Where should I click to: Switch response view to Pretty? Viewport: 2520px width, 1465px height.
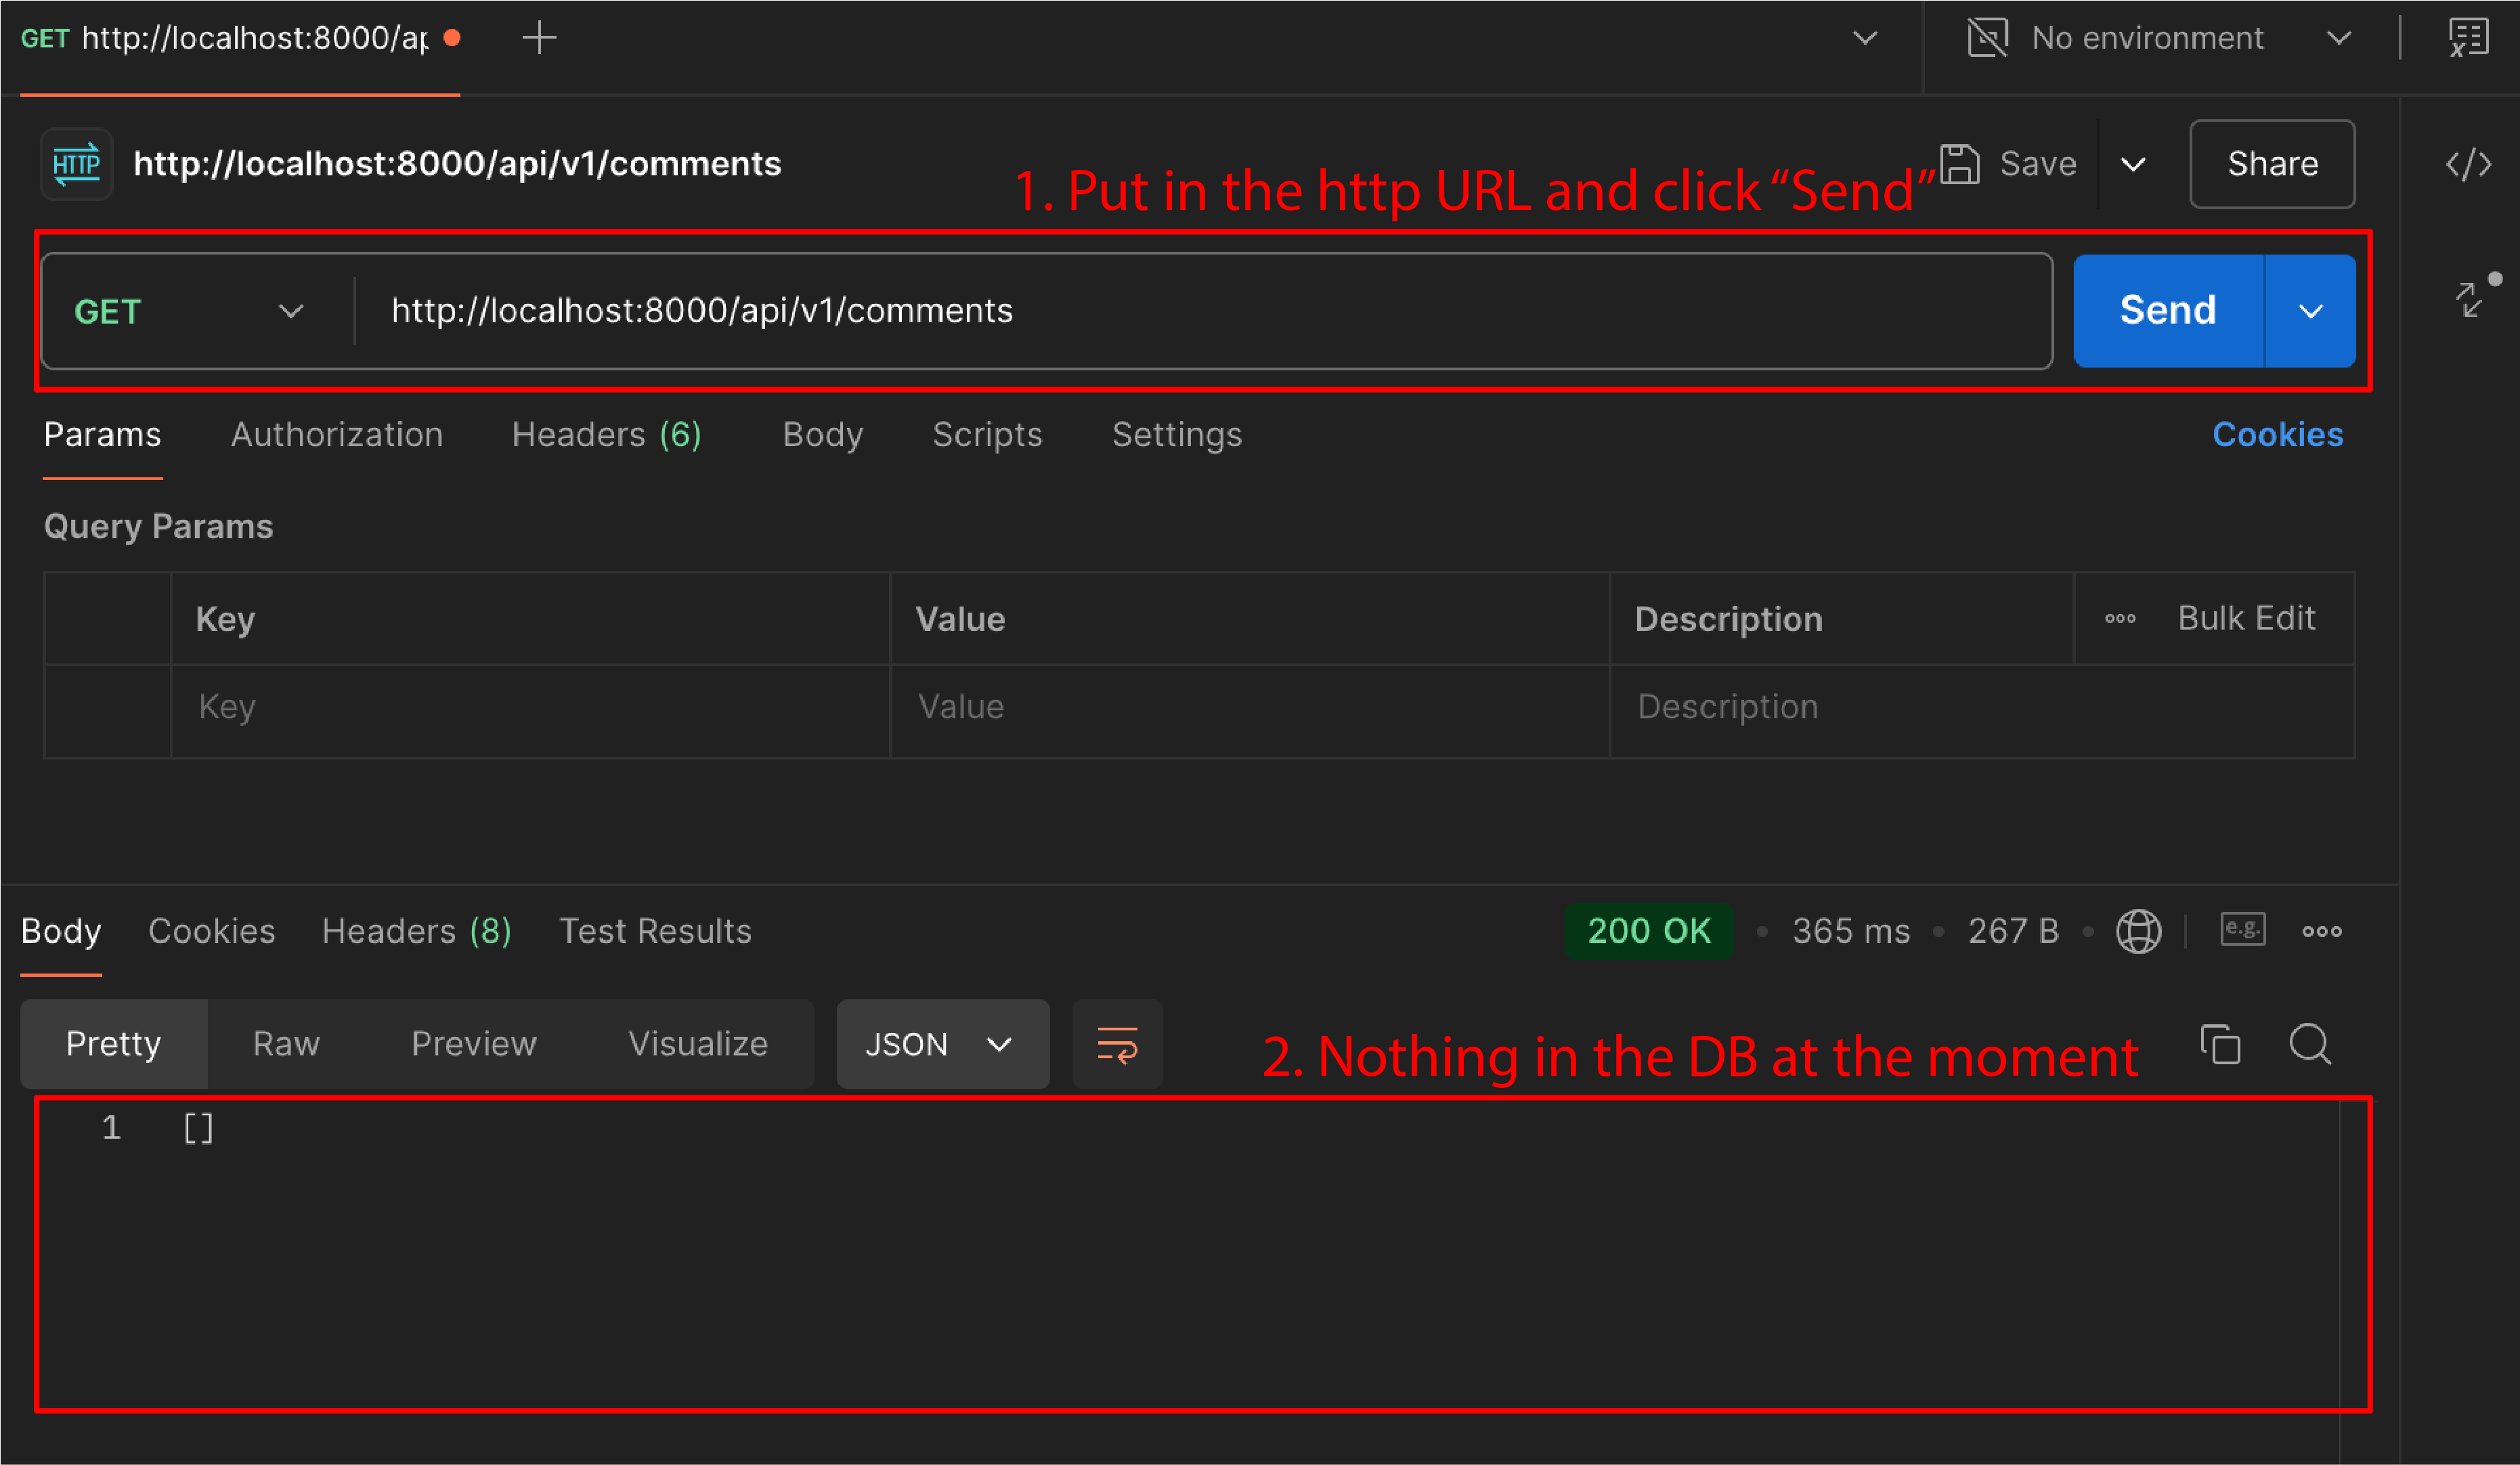pos(113,1044)
